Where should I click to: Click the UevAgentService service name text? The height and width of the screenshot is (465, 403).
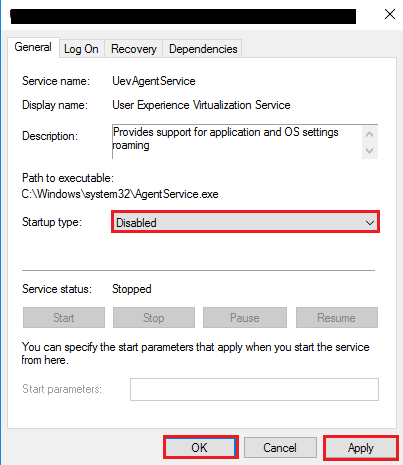point(154,81)
